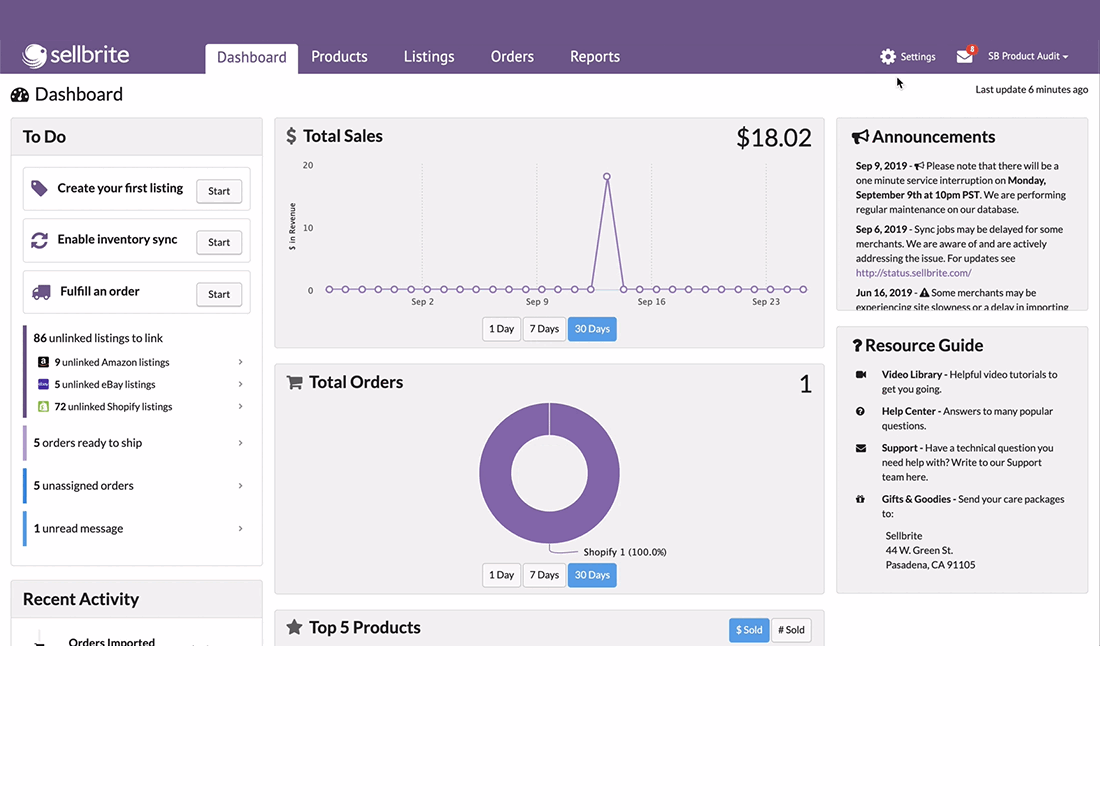Click the eBay icon beside unlinked listings
The image size is (1100, 810).
43,384
